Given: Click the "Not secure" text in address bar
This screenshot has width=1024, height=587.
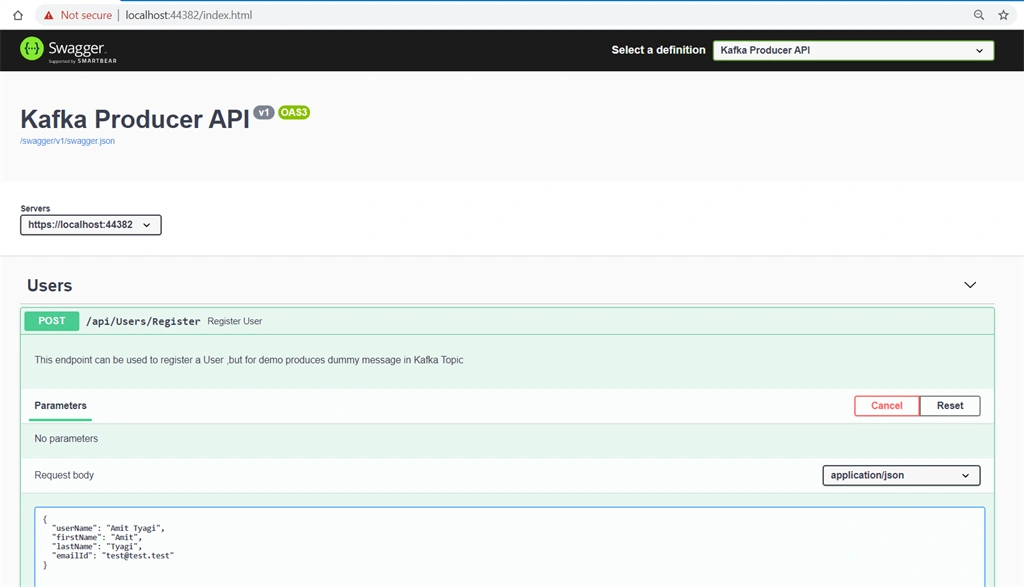Looking at the screenshot, I should point(86,15).
